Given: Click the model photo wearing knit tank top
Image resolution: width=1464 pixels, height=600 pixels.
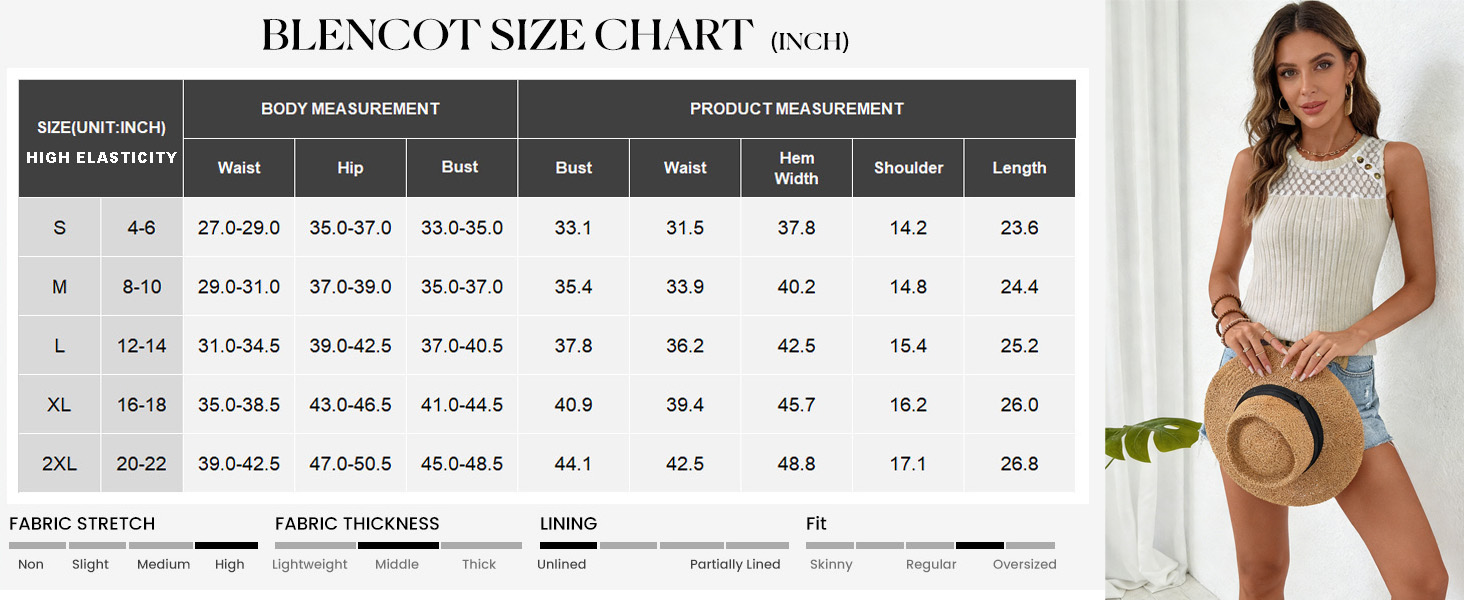Looking at the screenshot, I should [x=1284, y=300].
